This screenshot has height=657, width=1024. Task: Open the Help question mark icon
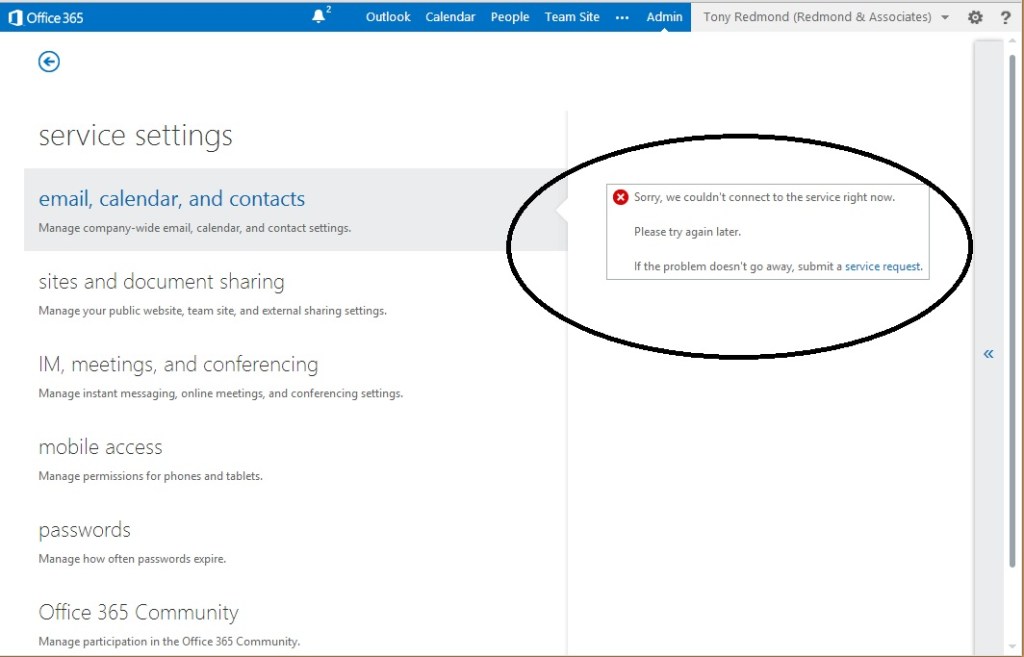point(1006,17)
